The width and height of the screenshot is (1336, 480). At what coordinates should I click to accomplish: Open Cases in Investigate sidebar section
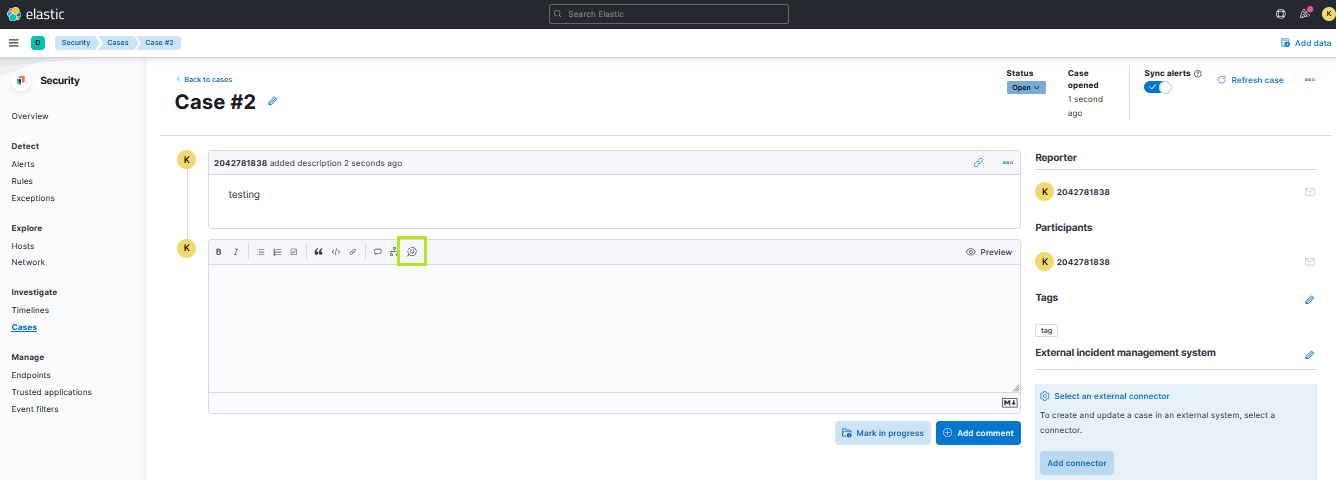(x=24, y=327)
